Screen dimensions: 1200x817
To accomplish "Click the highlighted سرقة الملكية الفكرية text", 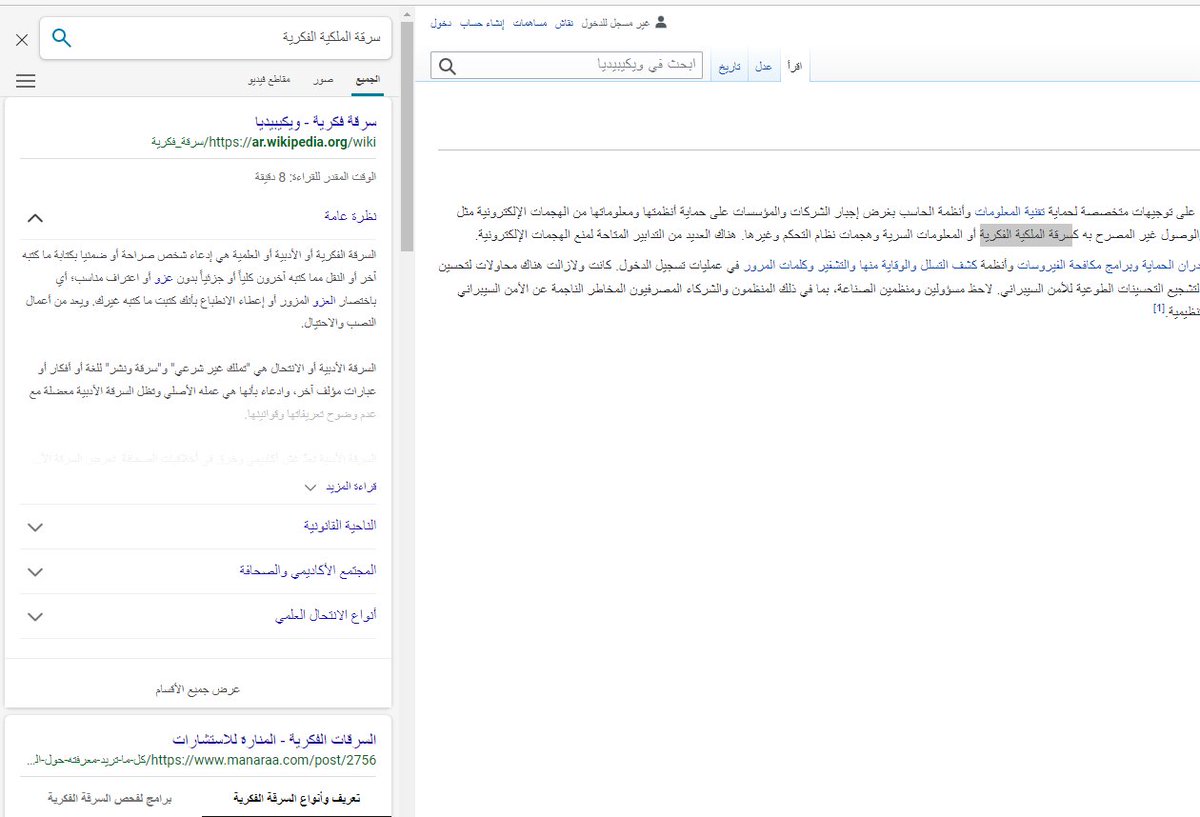I will [x=1025, y=235].
